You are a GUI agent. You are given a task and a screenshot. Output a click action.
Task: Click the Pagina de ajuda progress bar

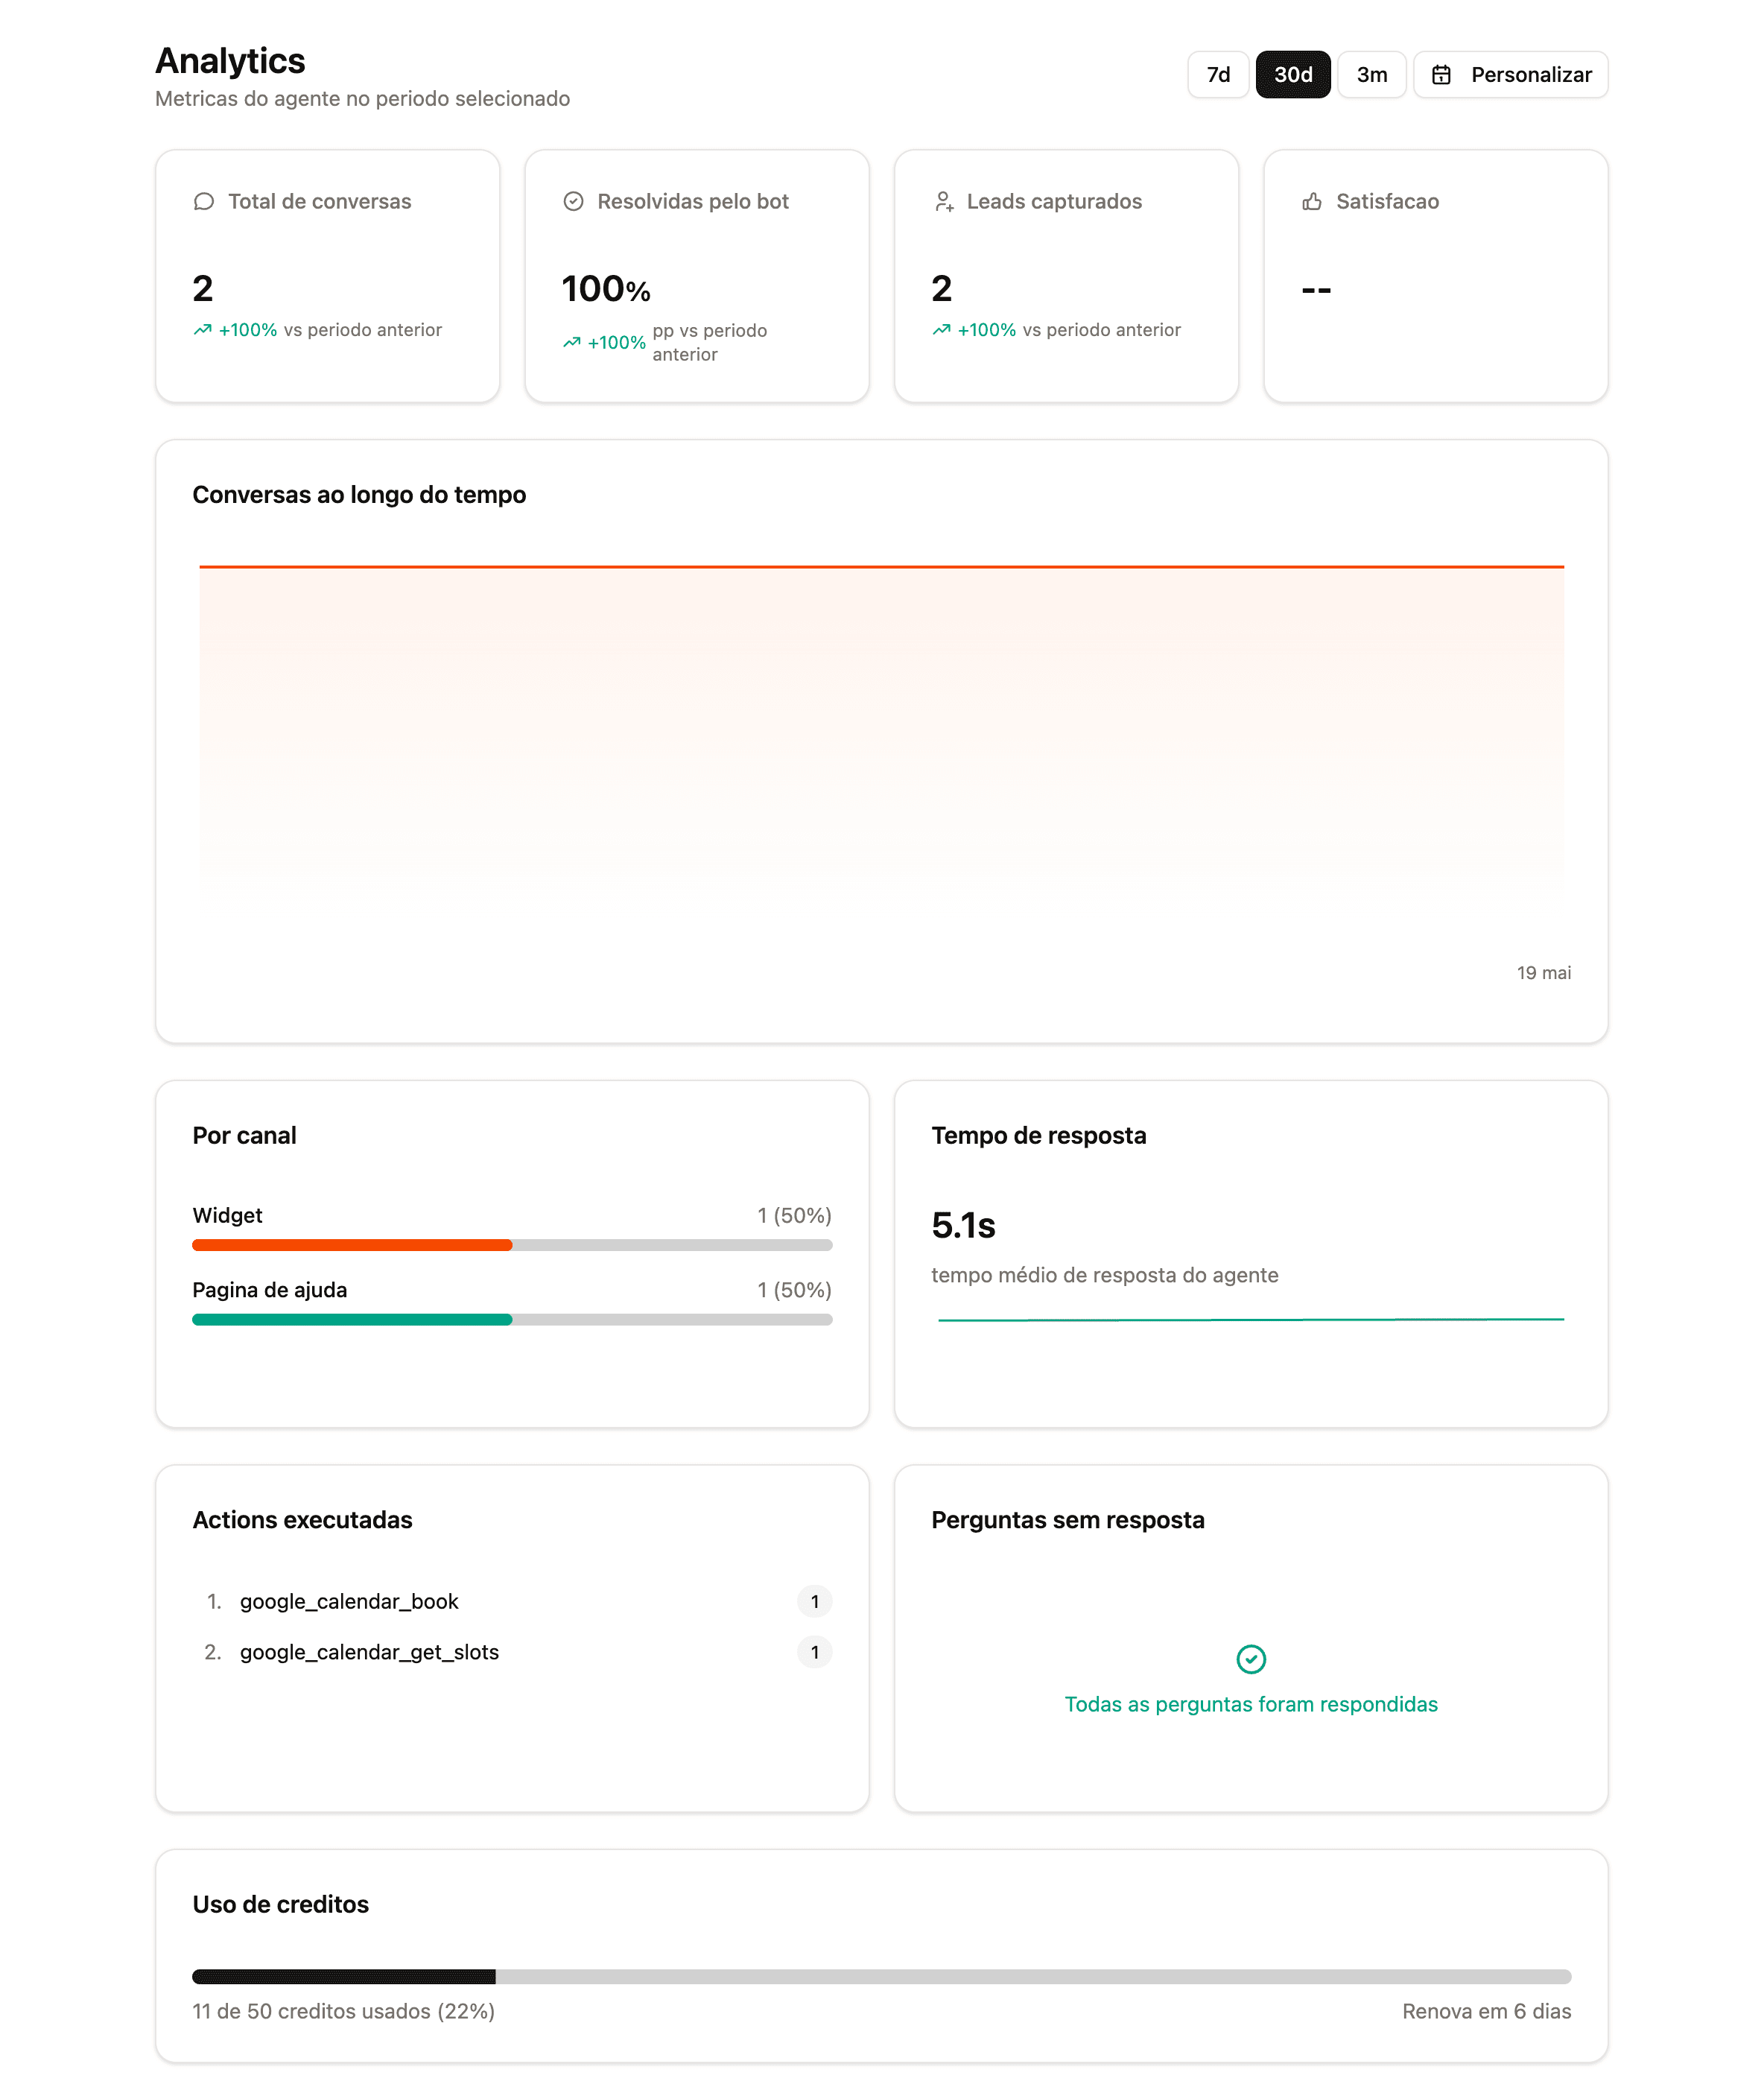pos(512,1320)
